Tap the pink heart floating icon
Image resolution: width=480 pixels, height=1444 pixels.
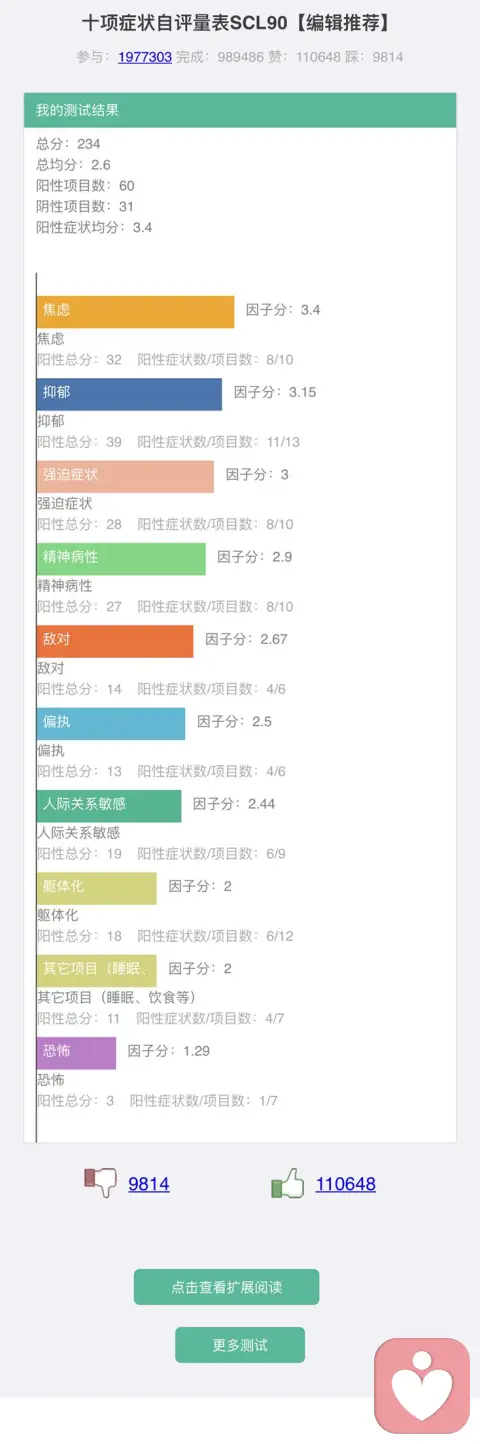[422, 1385]
